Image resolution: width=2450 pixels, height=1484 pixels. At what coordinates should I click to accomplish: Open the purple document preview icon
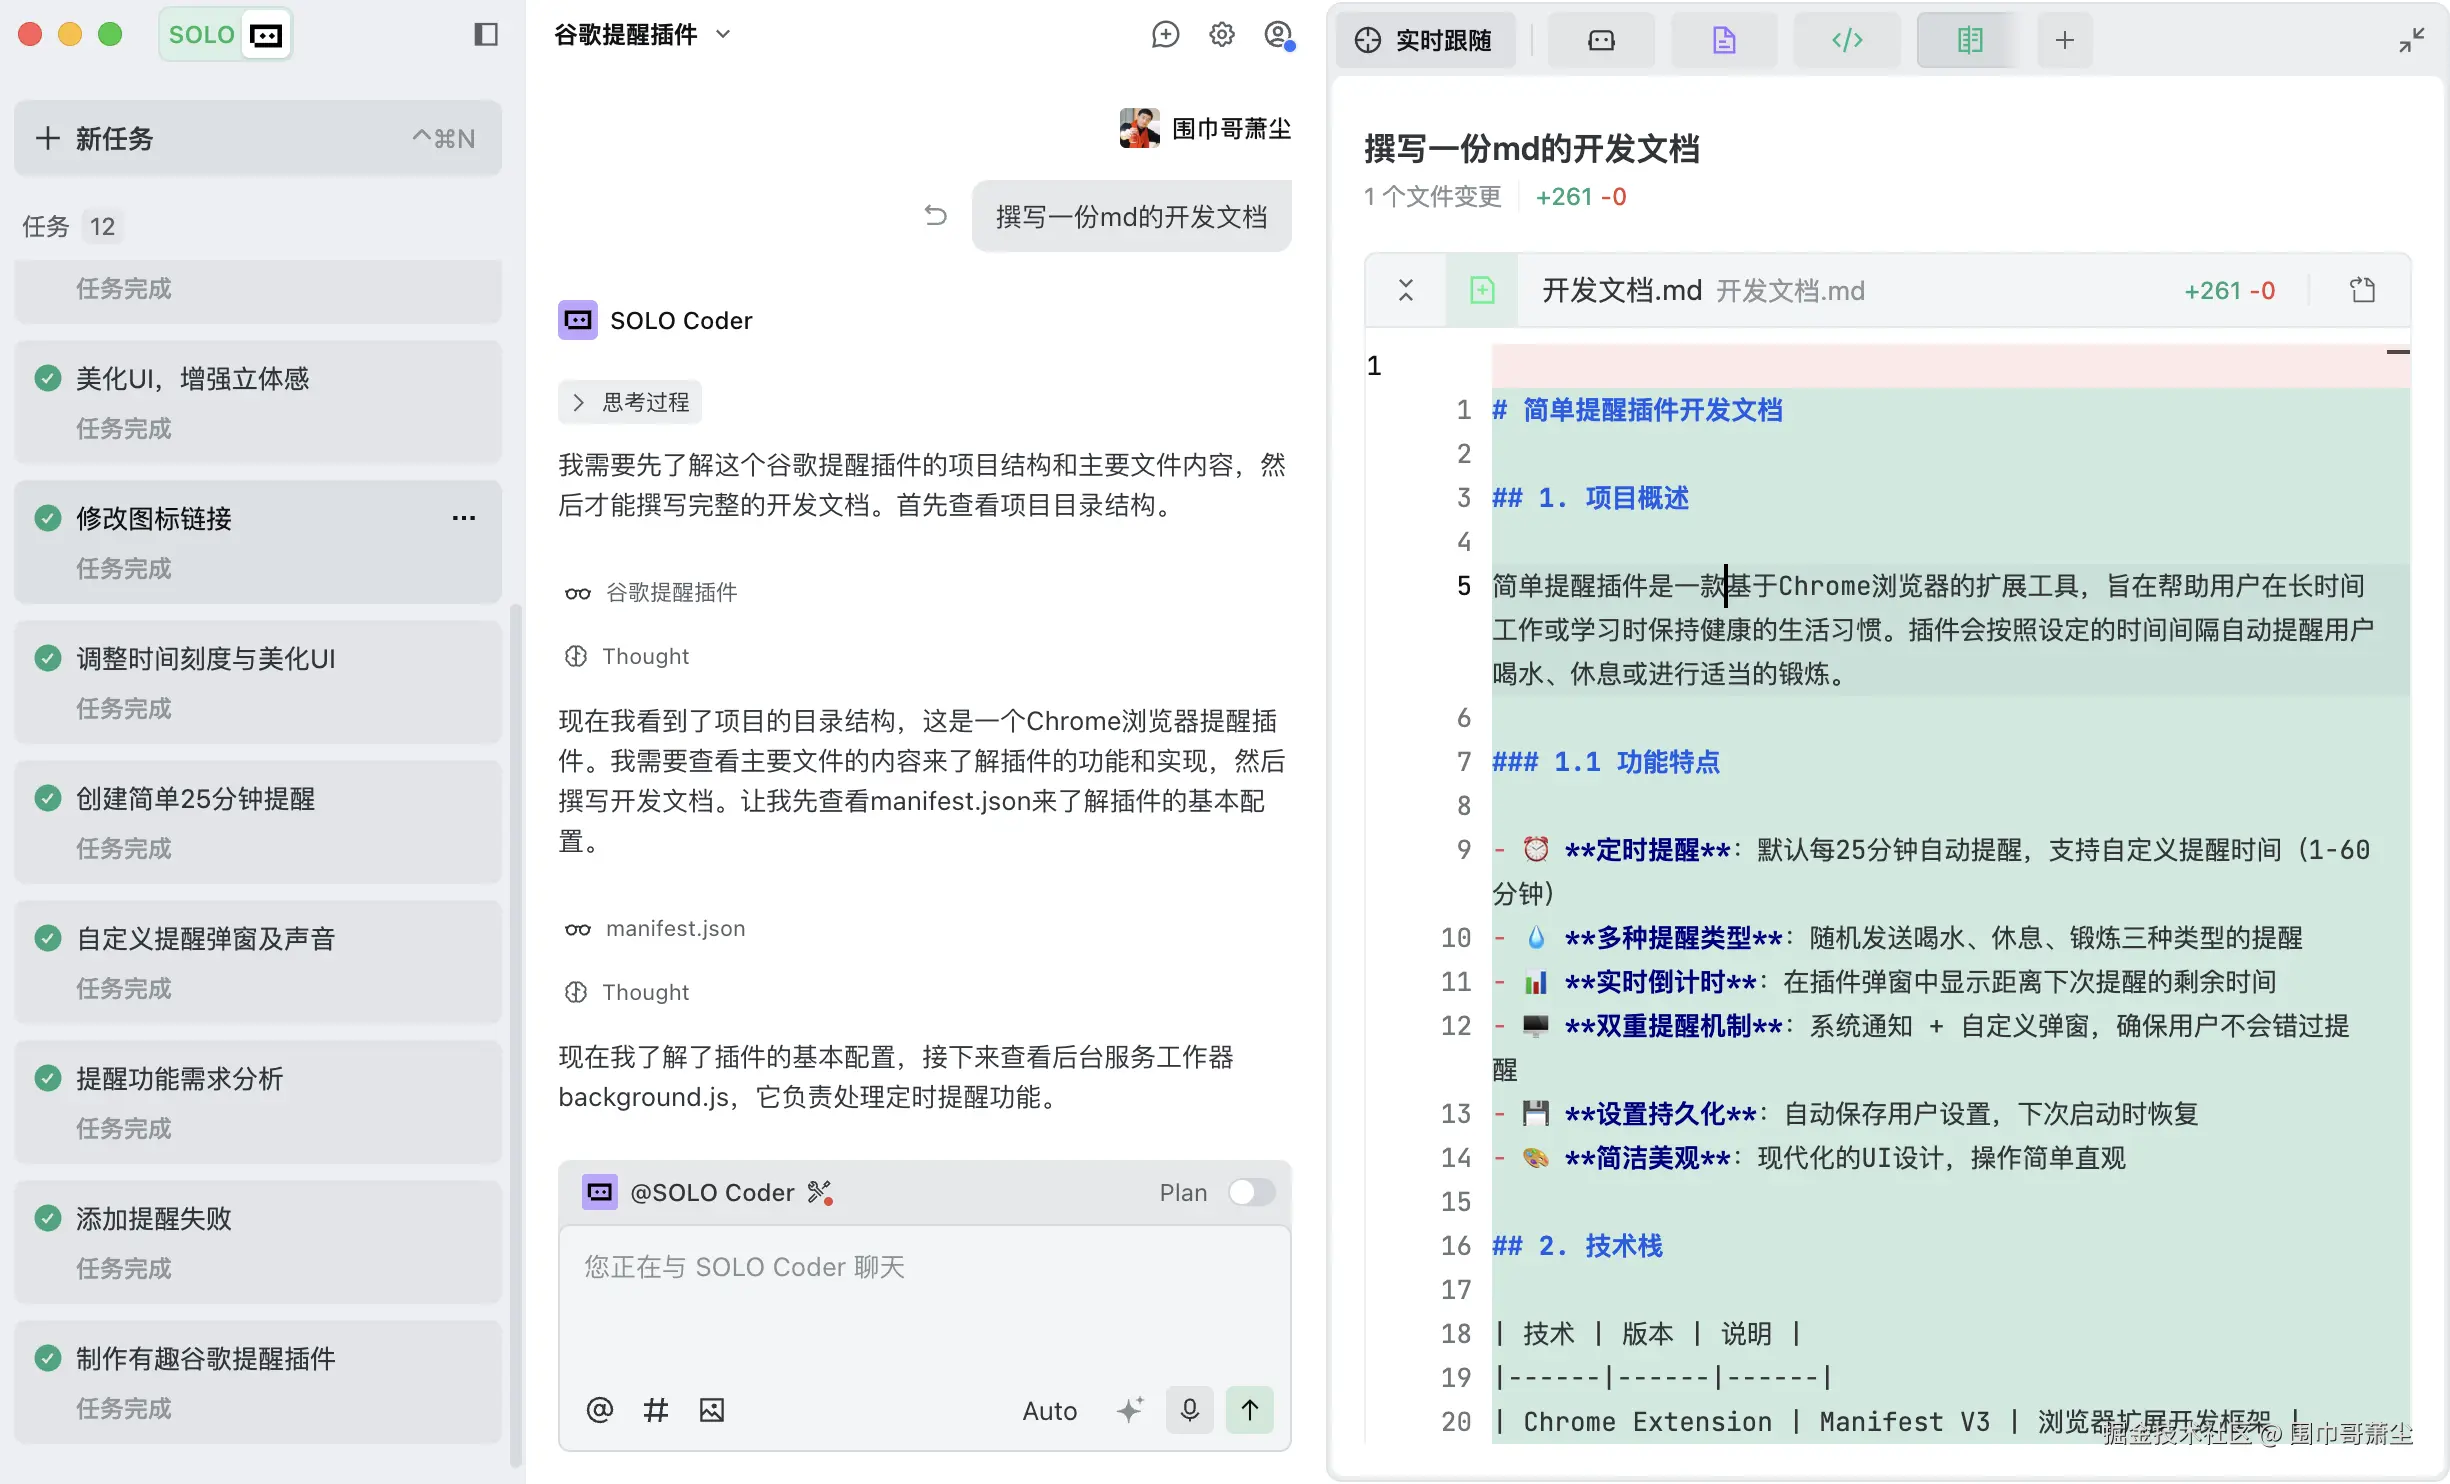pyautogui.click(x=1723, y=40)
